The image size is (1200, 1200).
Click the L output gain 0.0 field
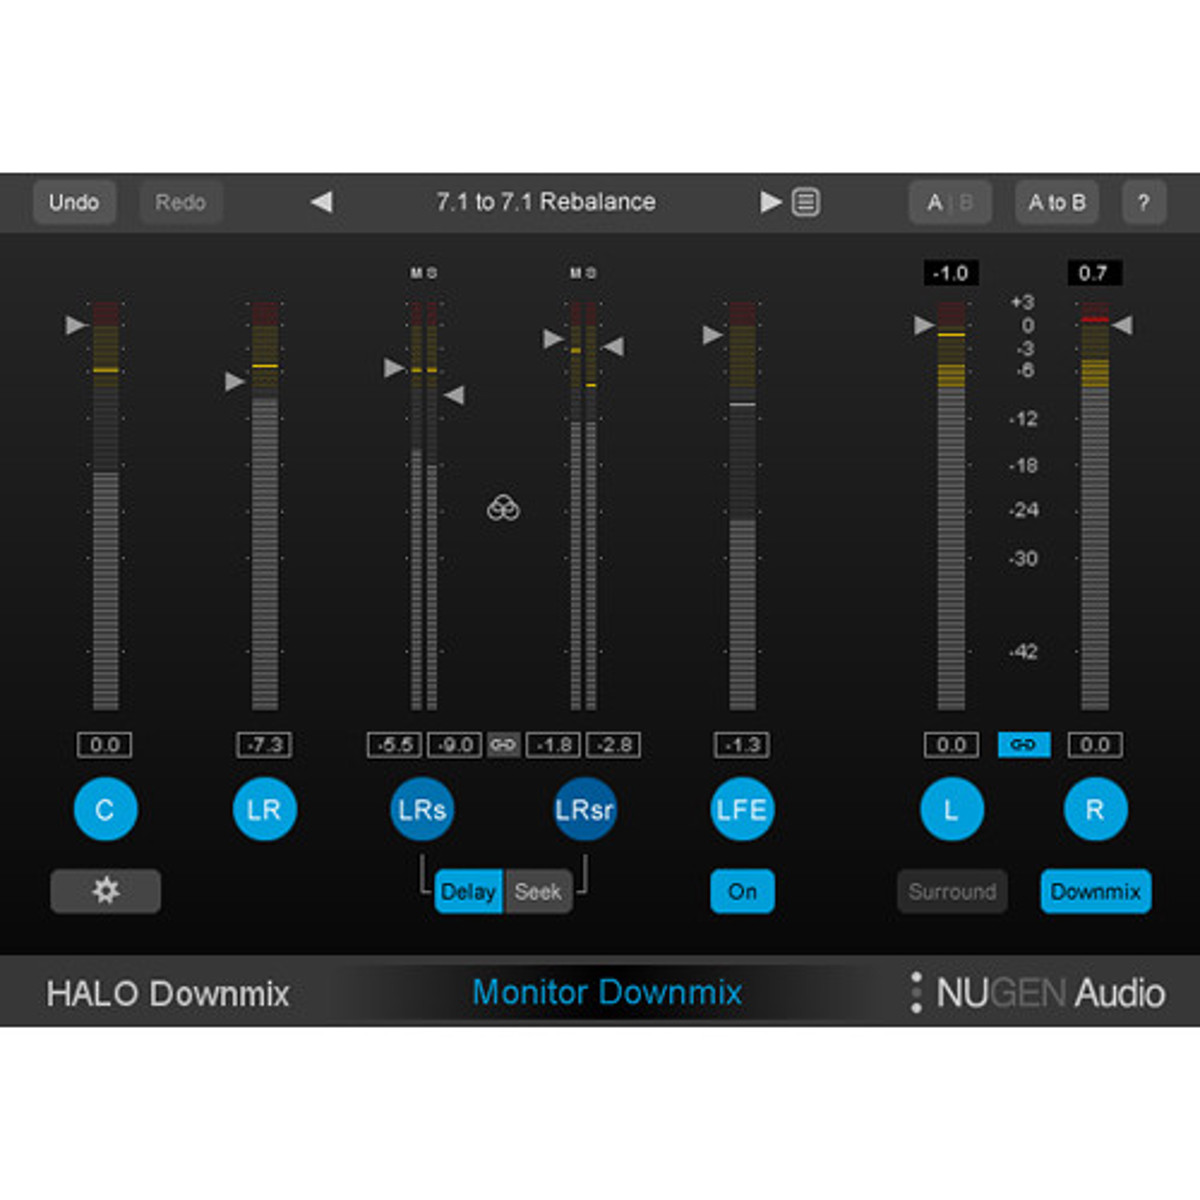tap(951, 745)
